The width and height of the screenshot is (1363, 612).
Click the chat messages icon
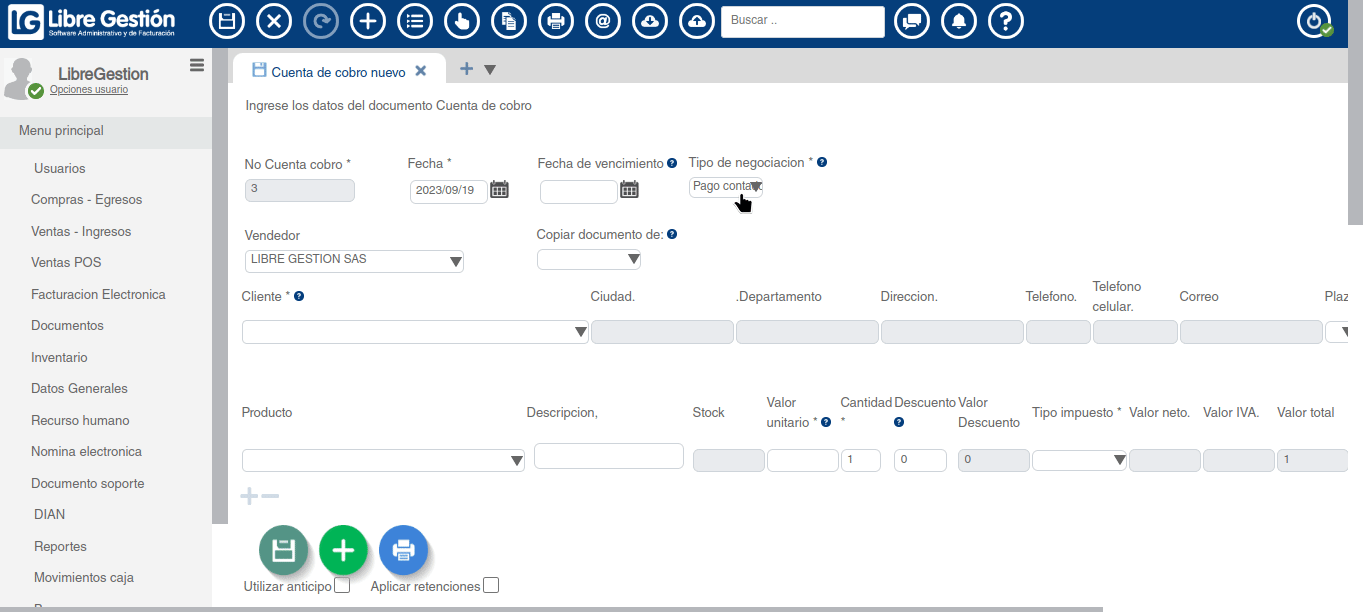pos(911,20)
